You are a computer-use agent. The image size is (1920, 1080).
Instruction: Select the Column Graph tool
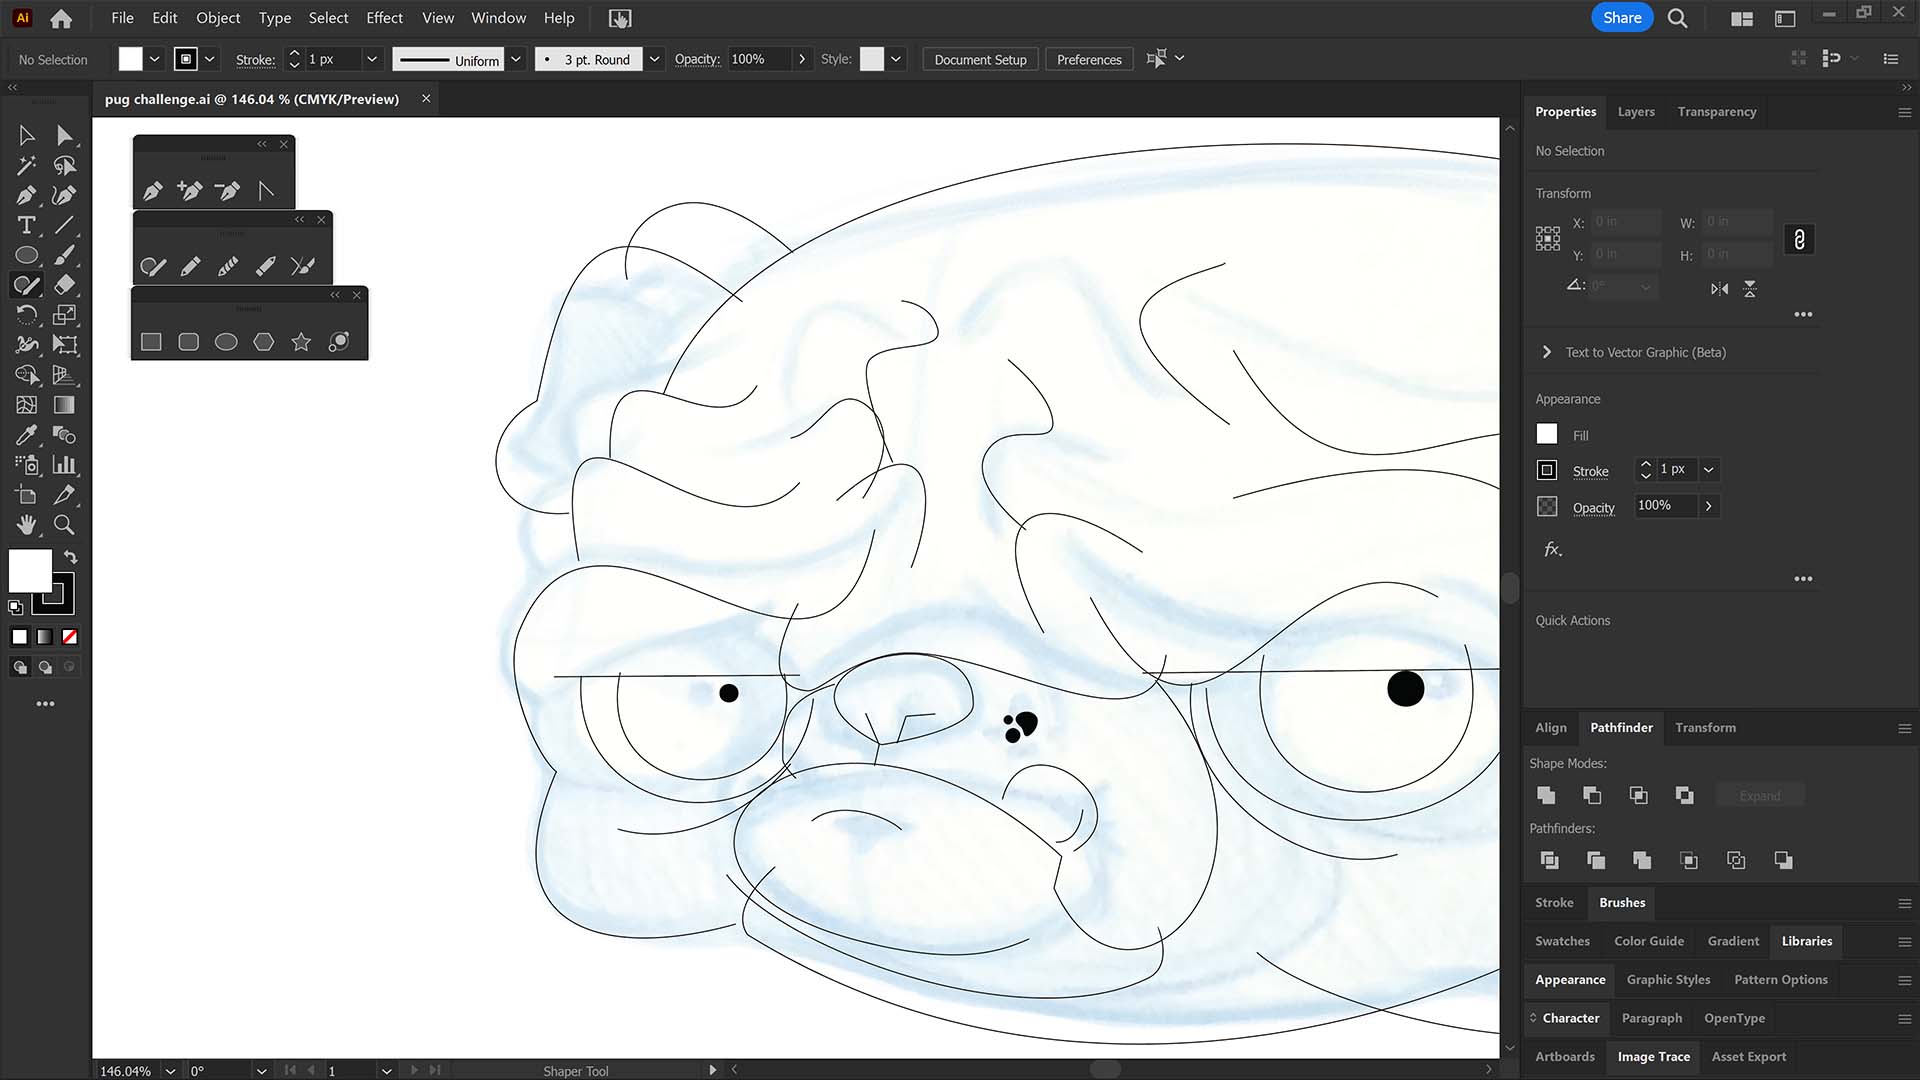click(65, 465)
